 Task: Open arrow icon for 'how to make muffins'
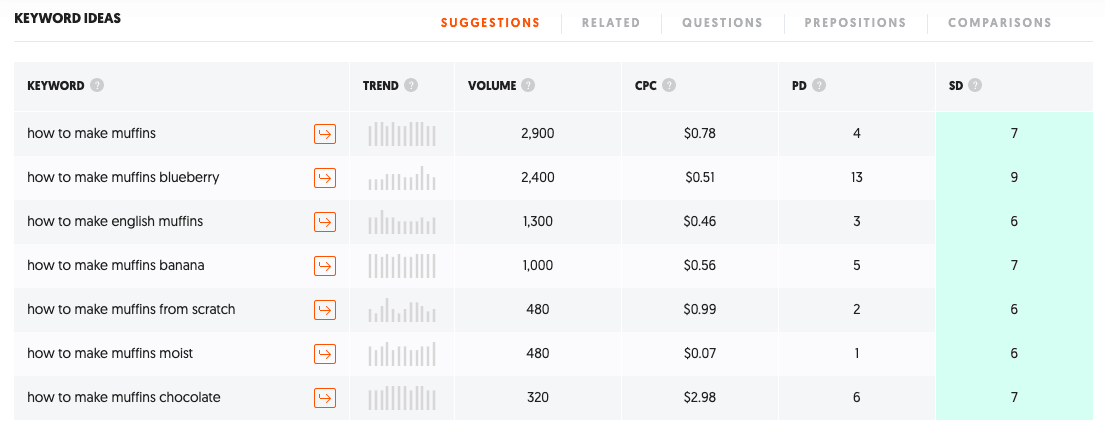point(324,133)
